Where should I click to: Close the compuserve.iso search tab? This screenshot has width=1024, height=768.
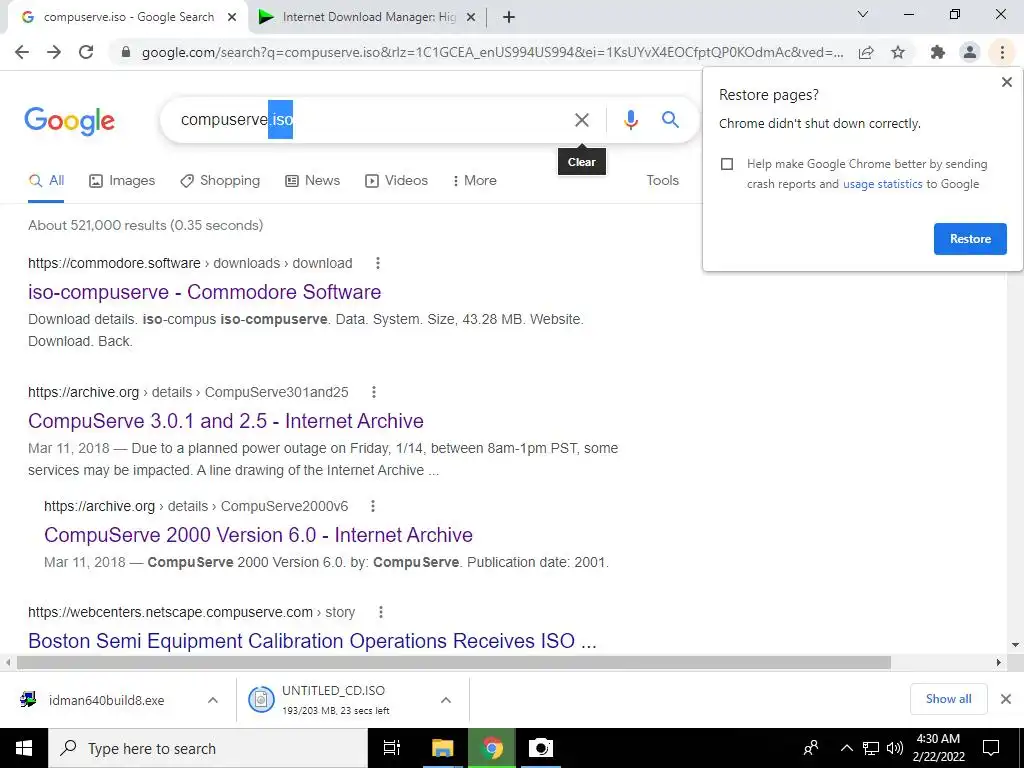pos(232,18)
